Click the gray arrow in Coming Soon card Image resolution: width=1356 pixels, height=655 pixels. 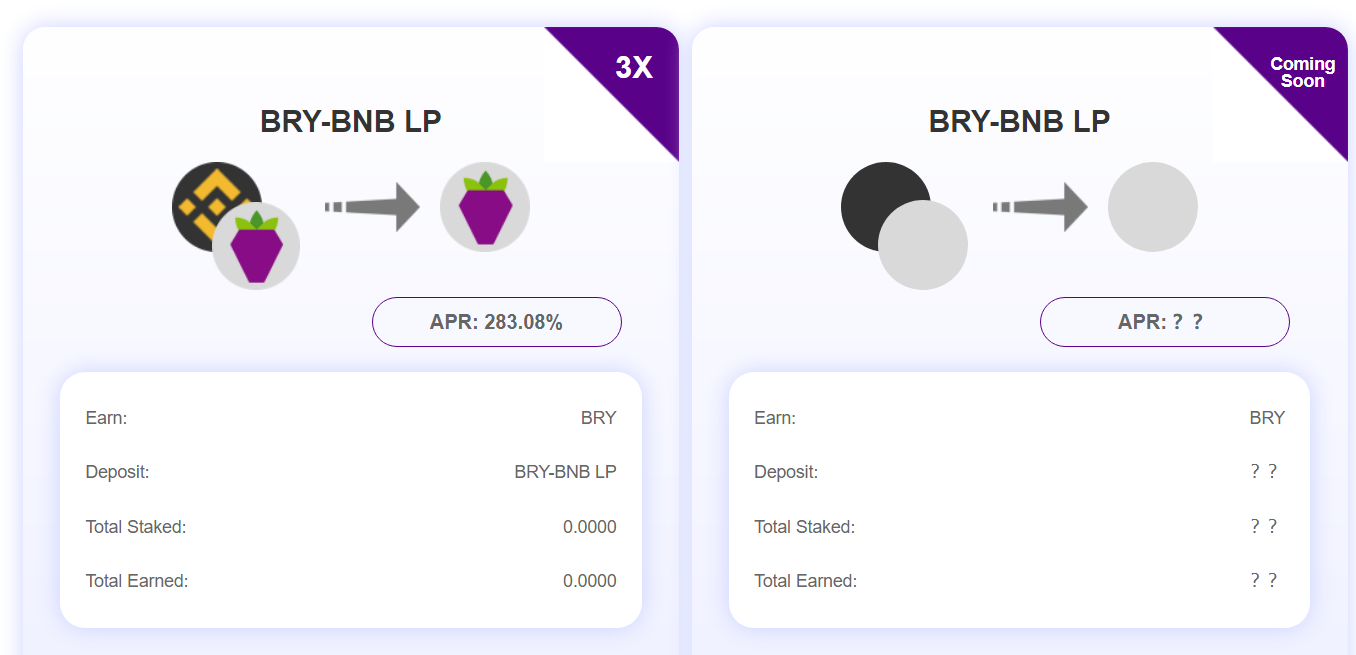(1040, 207)
